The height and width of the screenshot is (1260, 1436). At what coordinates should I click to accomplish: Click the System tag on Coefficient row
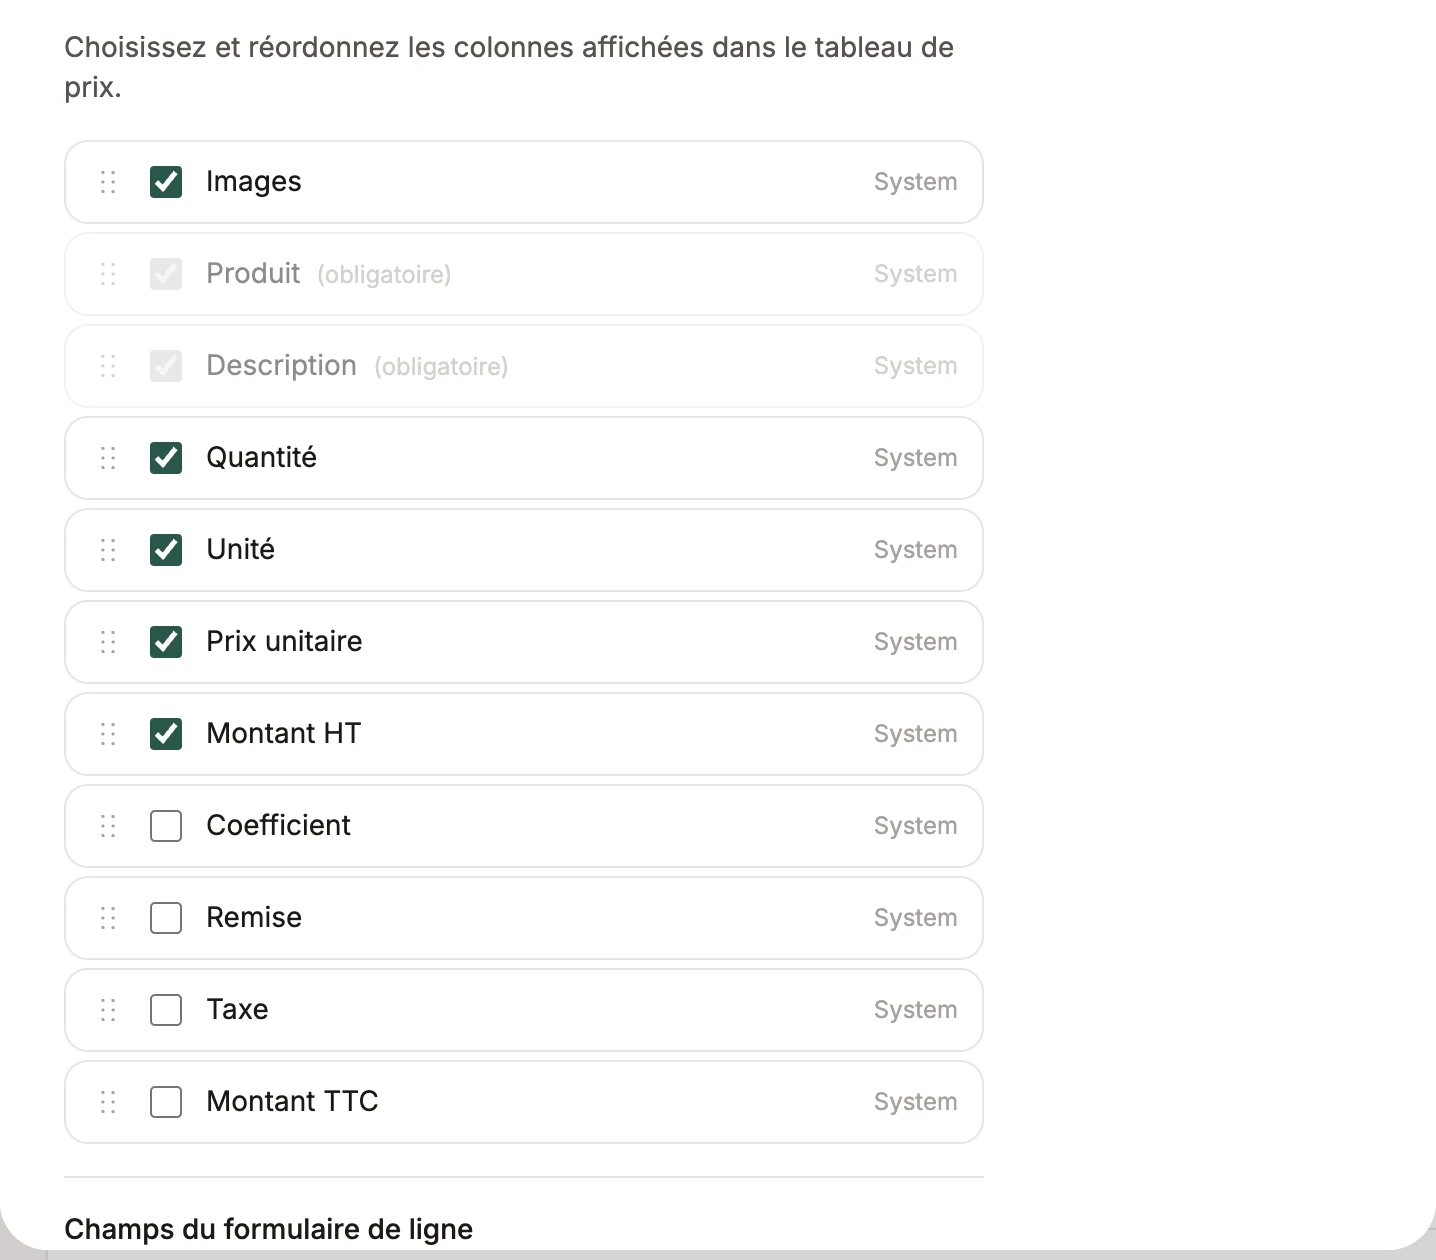(916, 826)
